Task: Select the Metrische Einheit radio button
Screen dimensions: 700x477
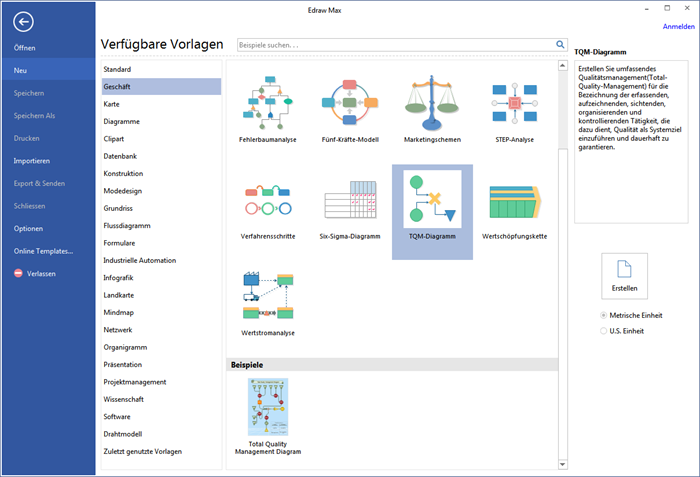Action: coord(604,315)
